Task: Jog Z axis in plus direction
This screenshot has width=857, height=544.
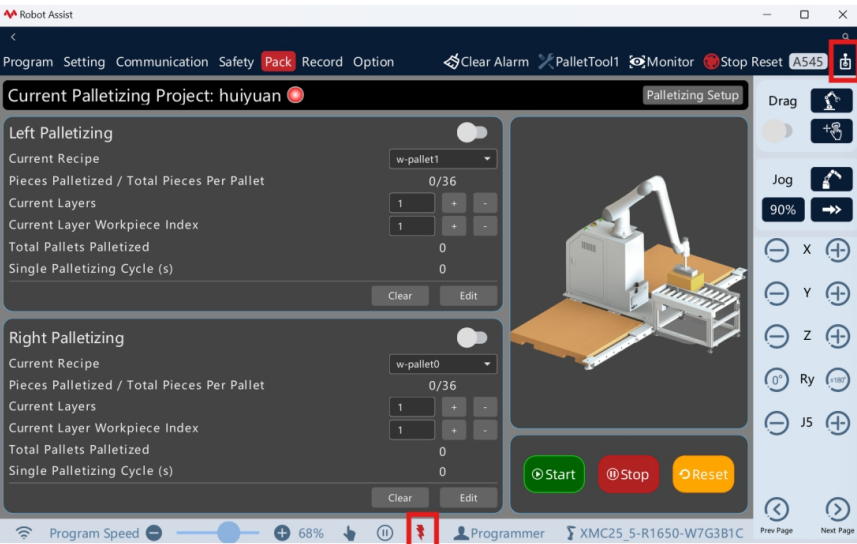Action: [x=837, y=336]
